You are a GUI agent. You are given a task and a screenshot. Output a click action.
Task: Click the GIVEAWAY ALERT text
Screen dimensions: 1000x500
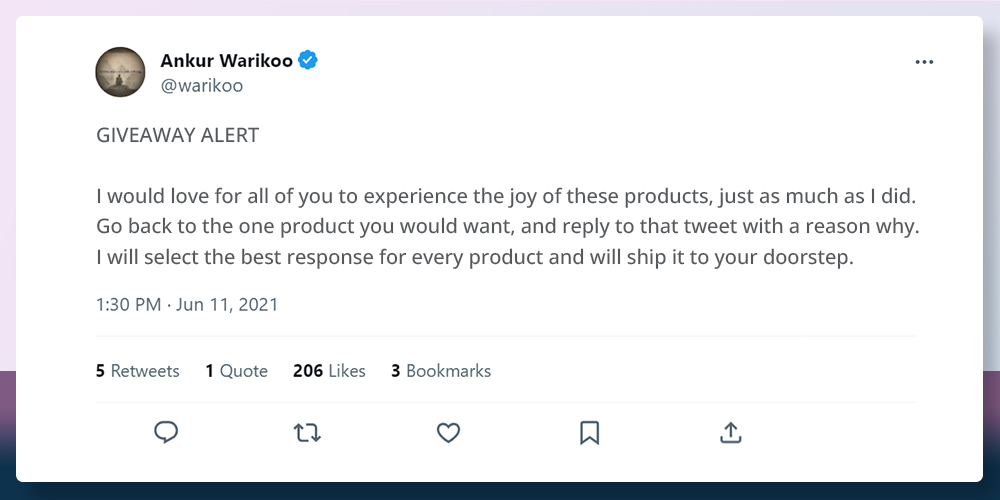click(178, 136)
